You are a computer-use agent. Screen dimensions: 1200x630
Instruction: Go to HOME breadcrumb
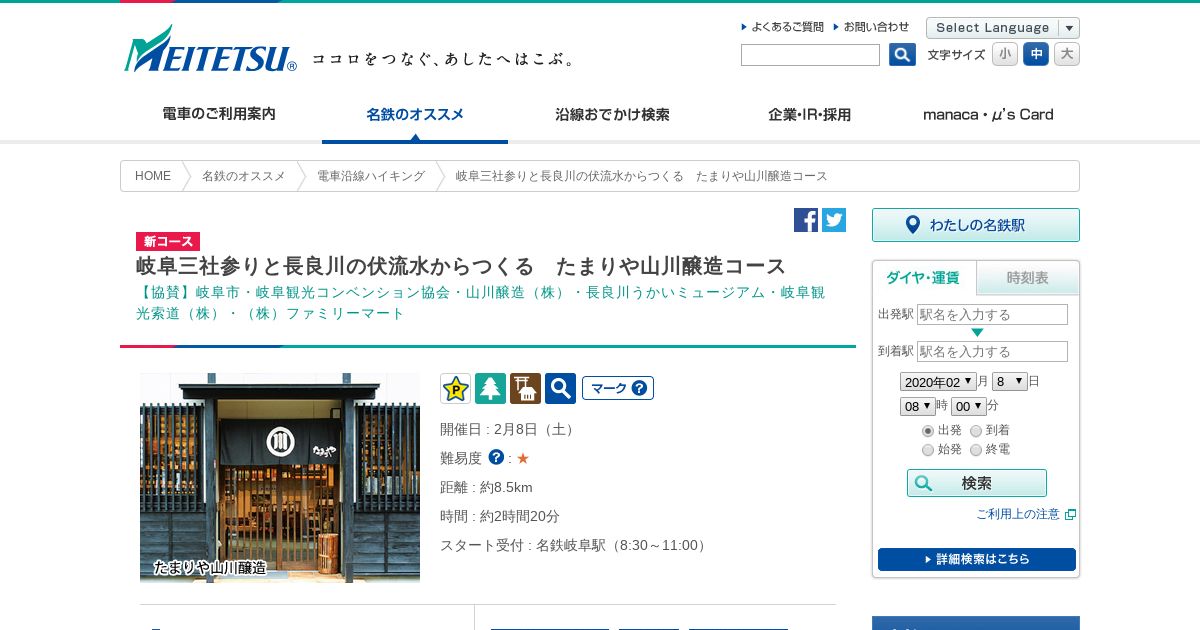click(x=153, y=176)
